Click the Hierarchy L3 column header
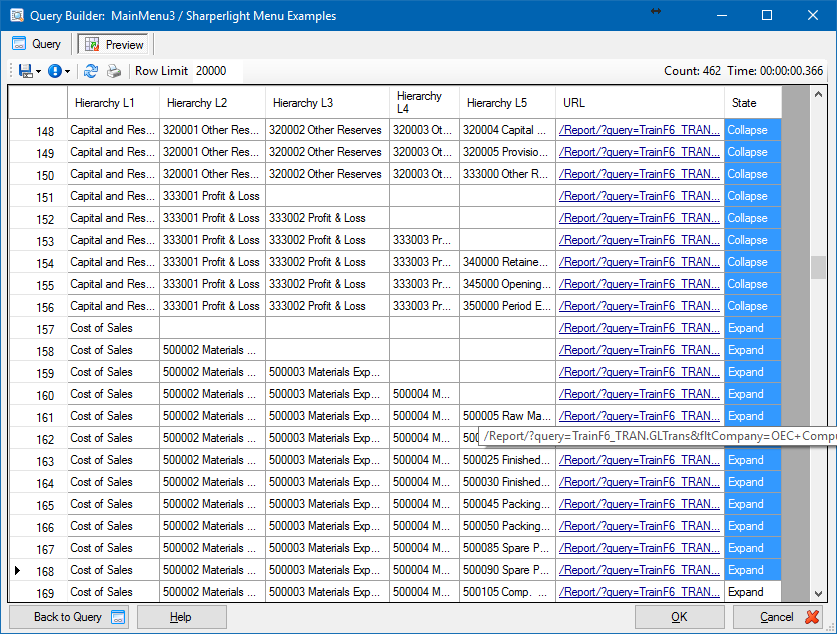 tap(327, 102)
